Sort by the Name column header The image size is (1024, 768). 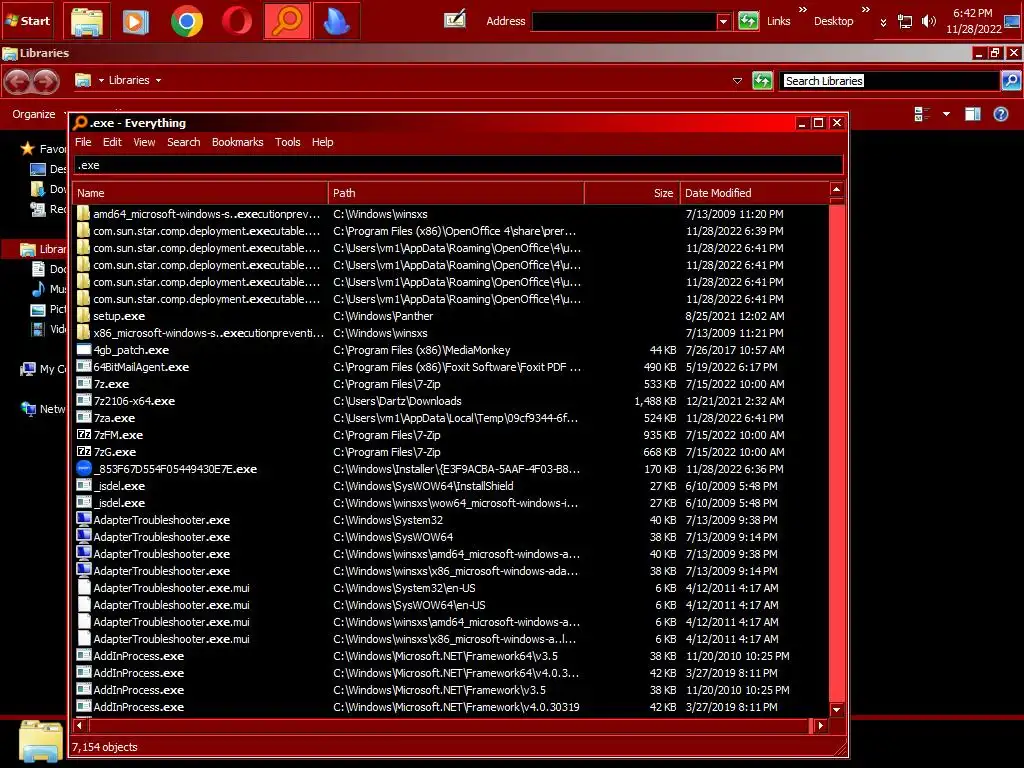click(200, 193)
